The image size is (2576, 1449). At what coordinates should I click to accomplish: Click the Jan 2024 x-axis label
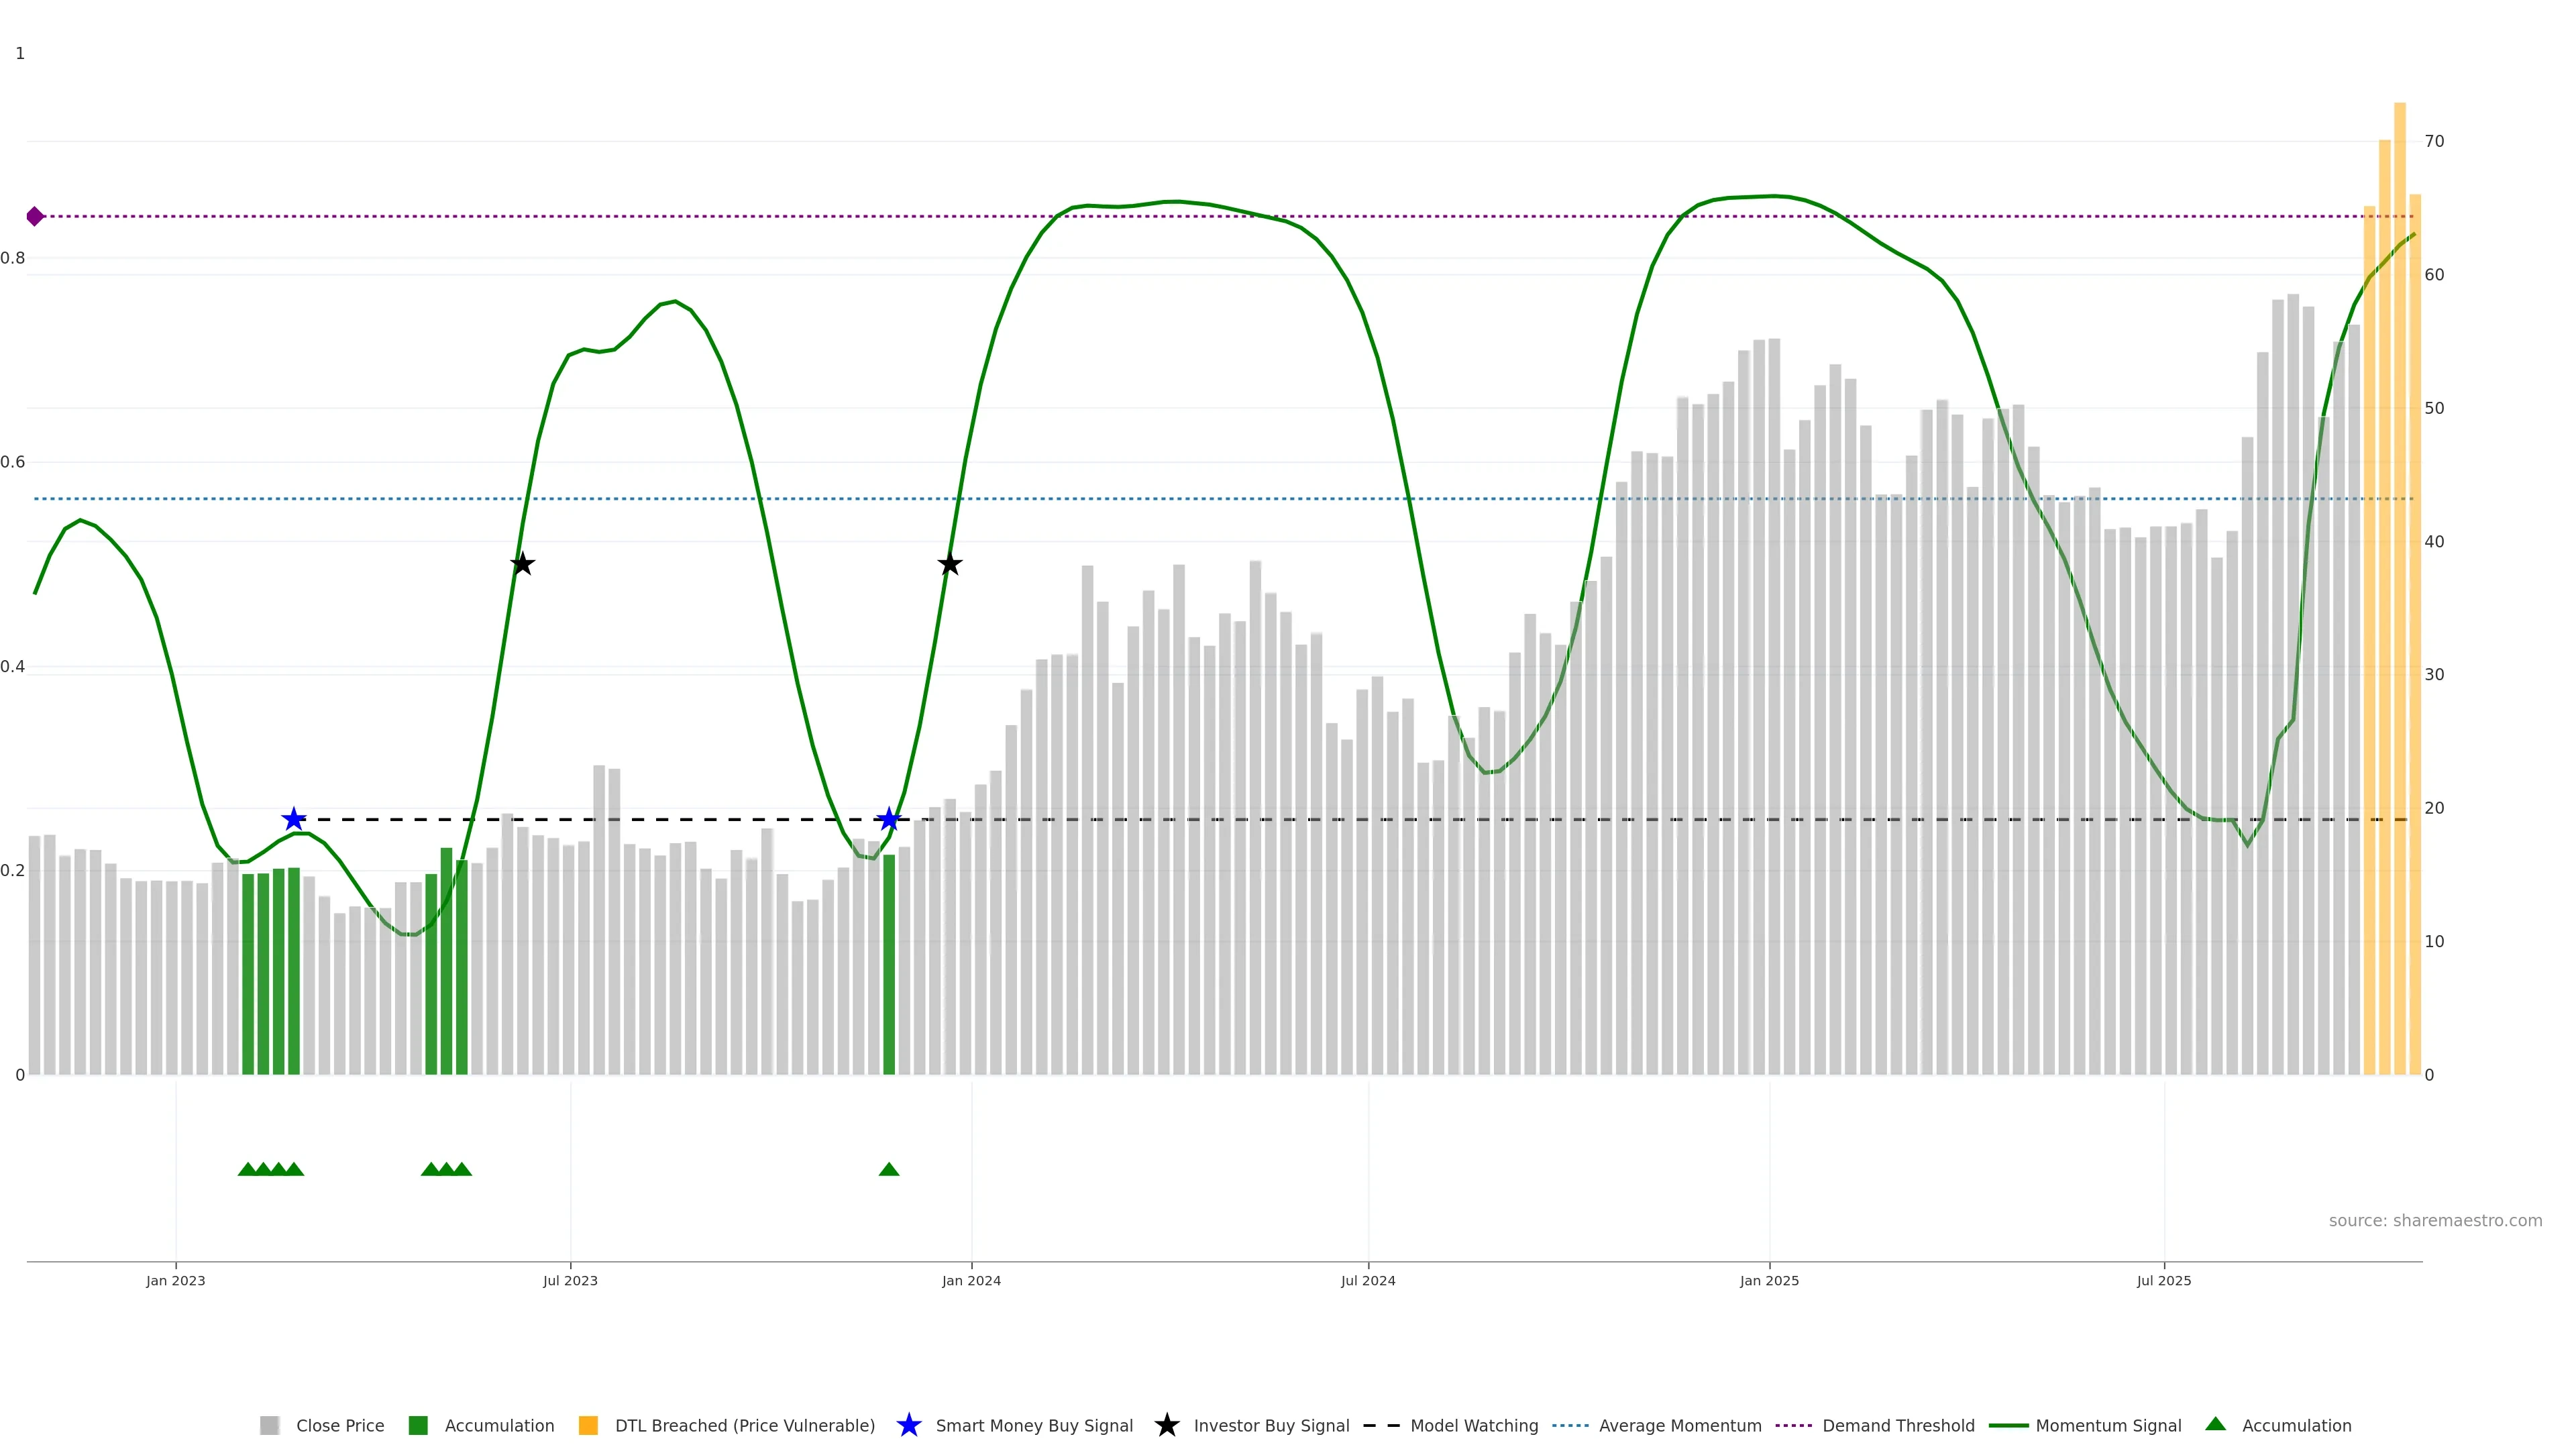(x=971, y=1280)
